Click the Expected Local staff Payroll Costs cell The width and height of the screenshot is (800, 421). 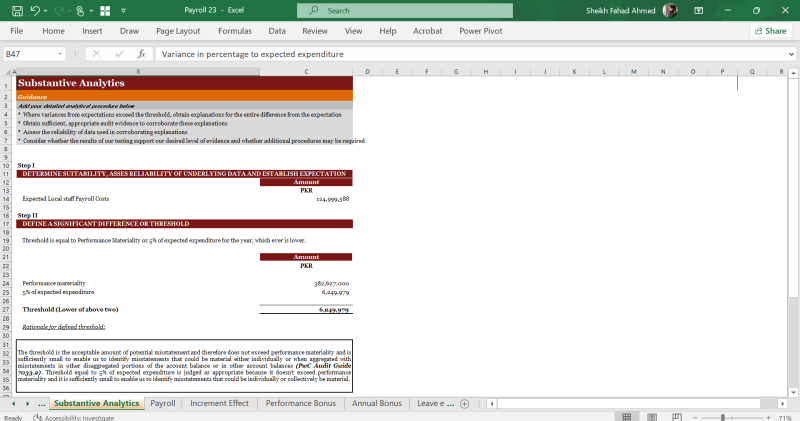point(138,199)
